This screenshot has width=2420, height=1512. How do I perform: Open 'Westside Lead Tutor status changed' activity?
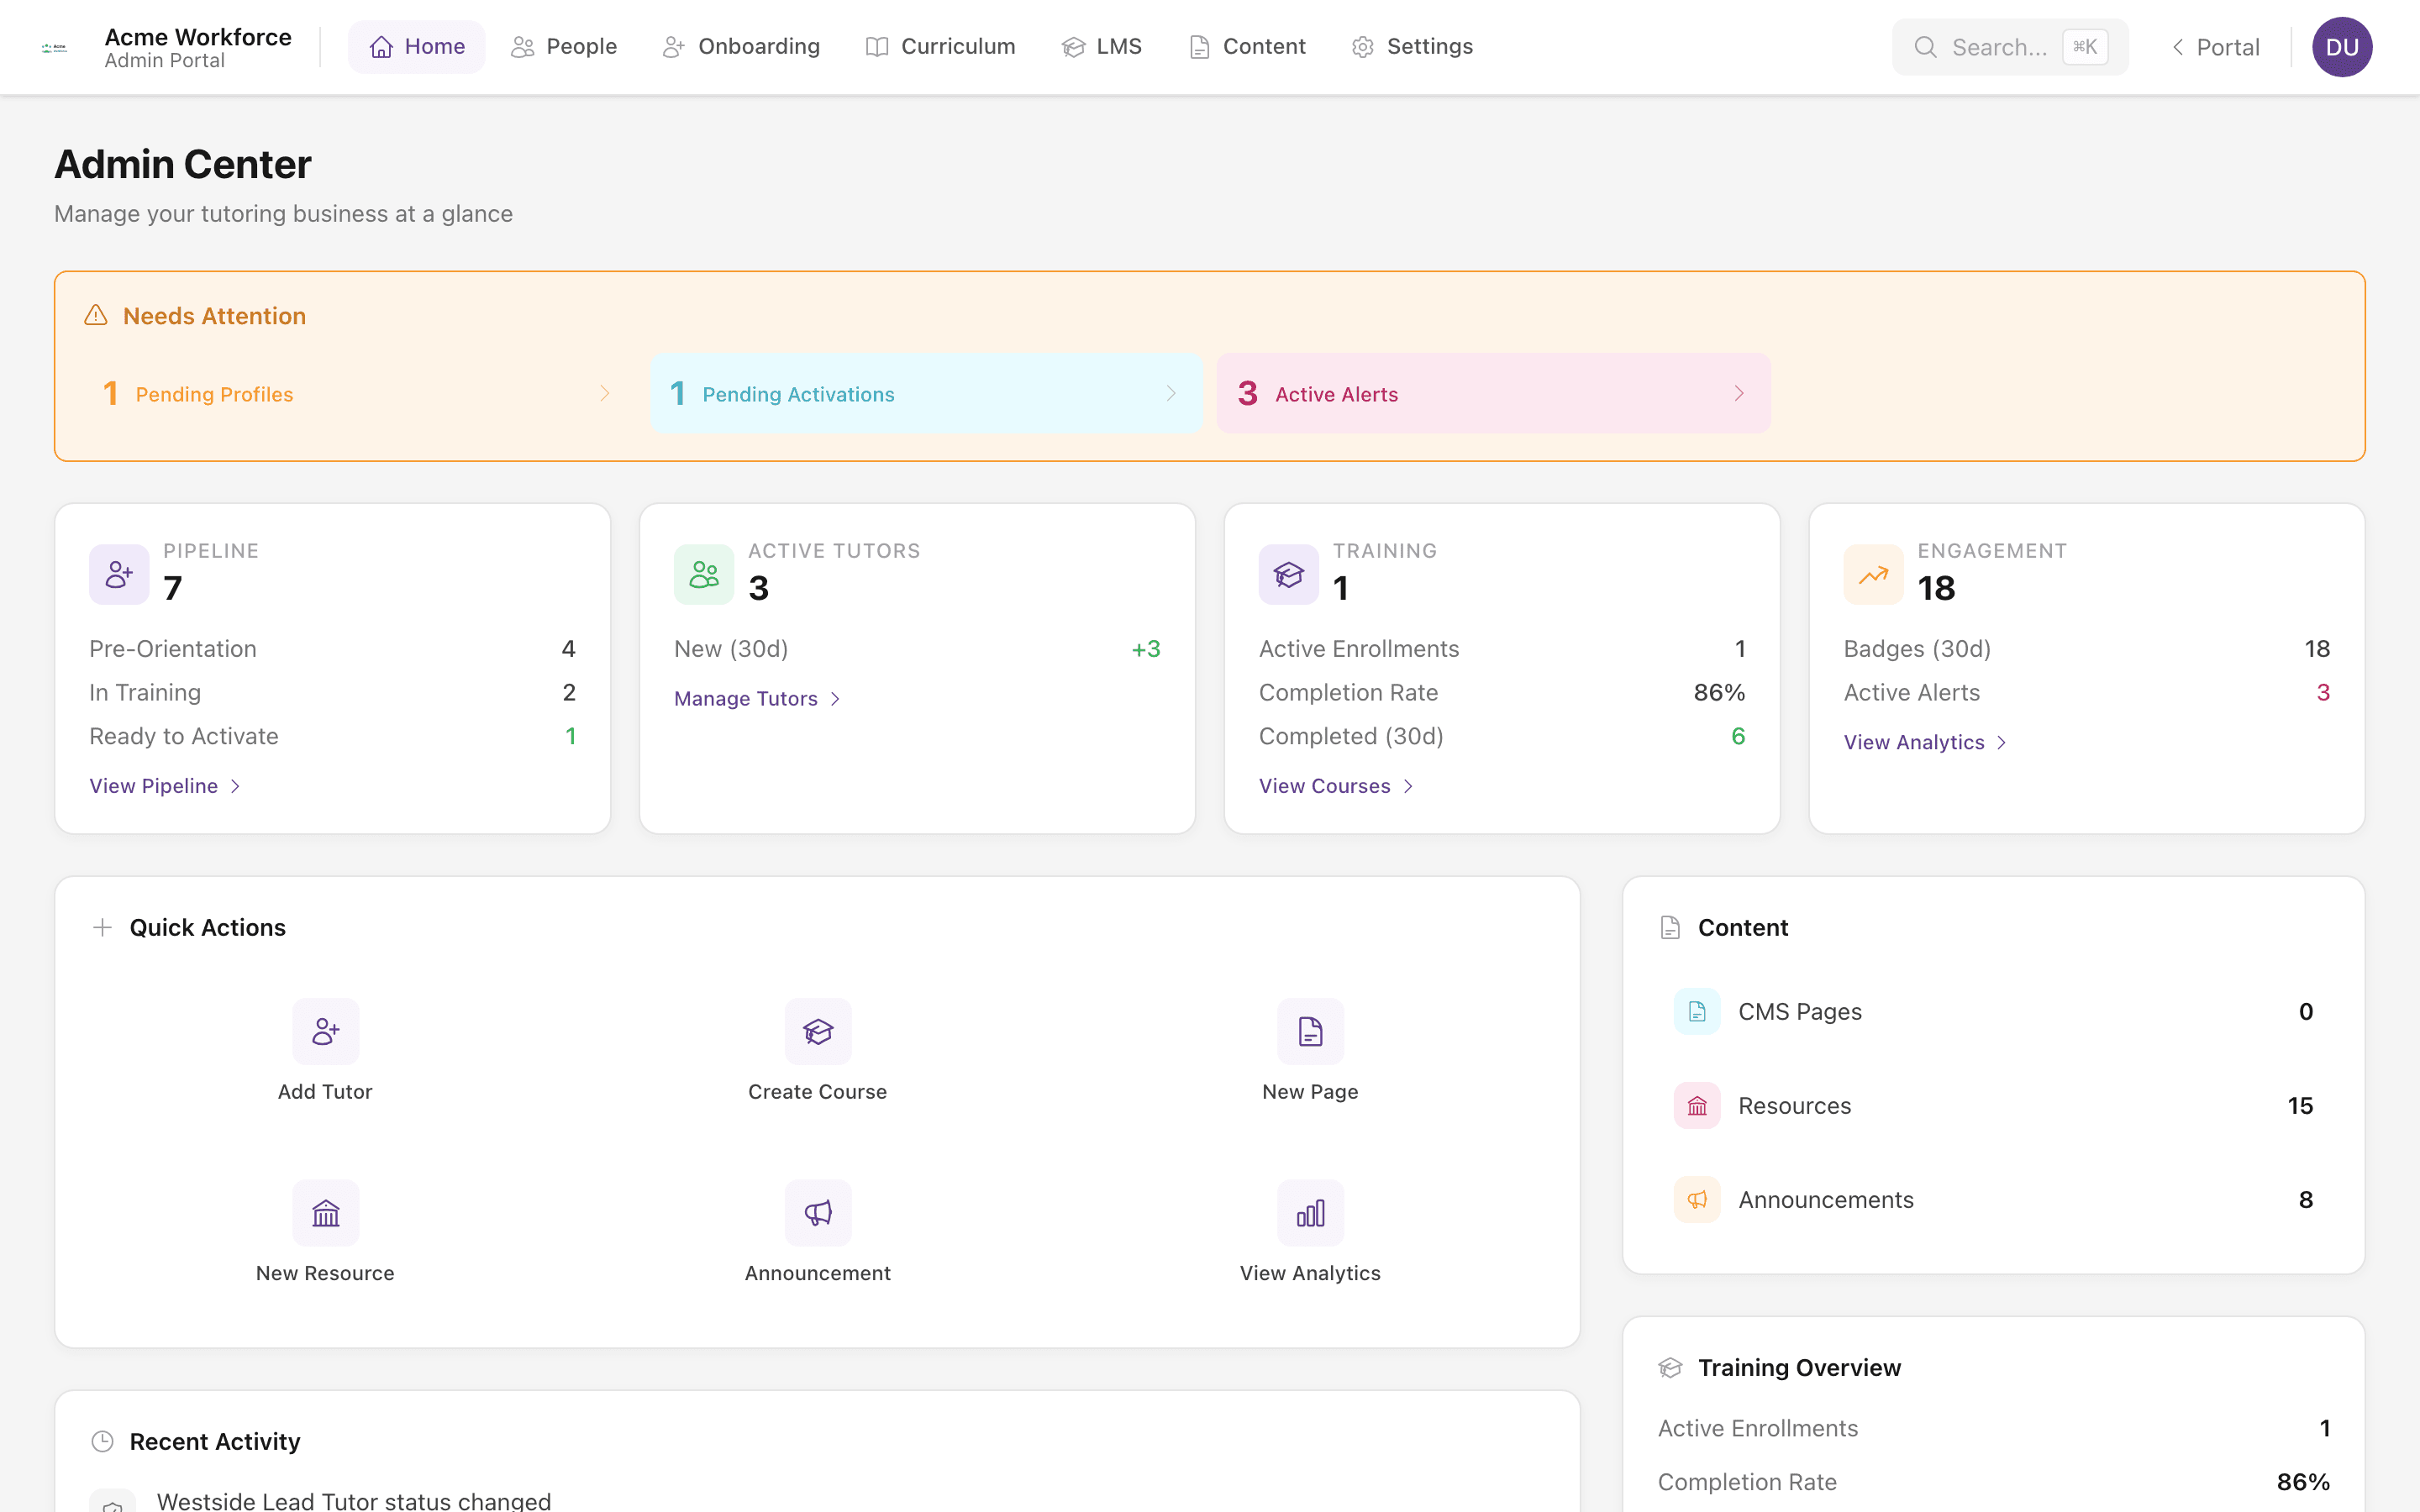tap(354, 1500)
